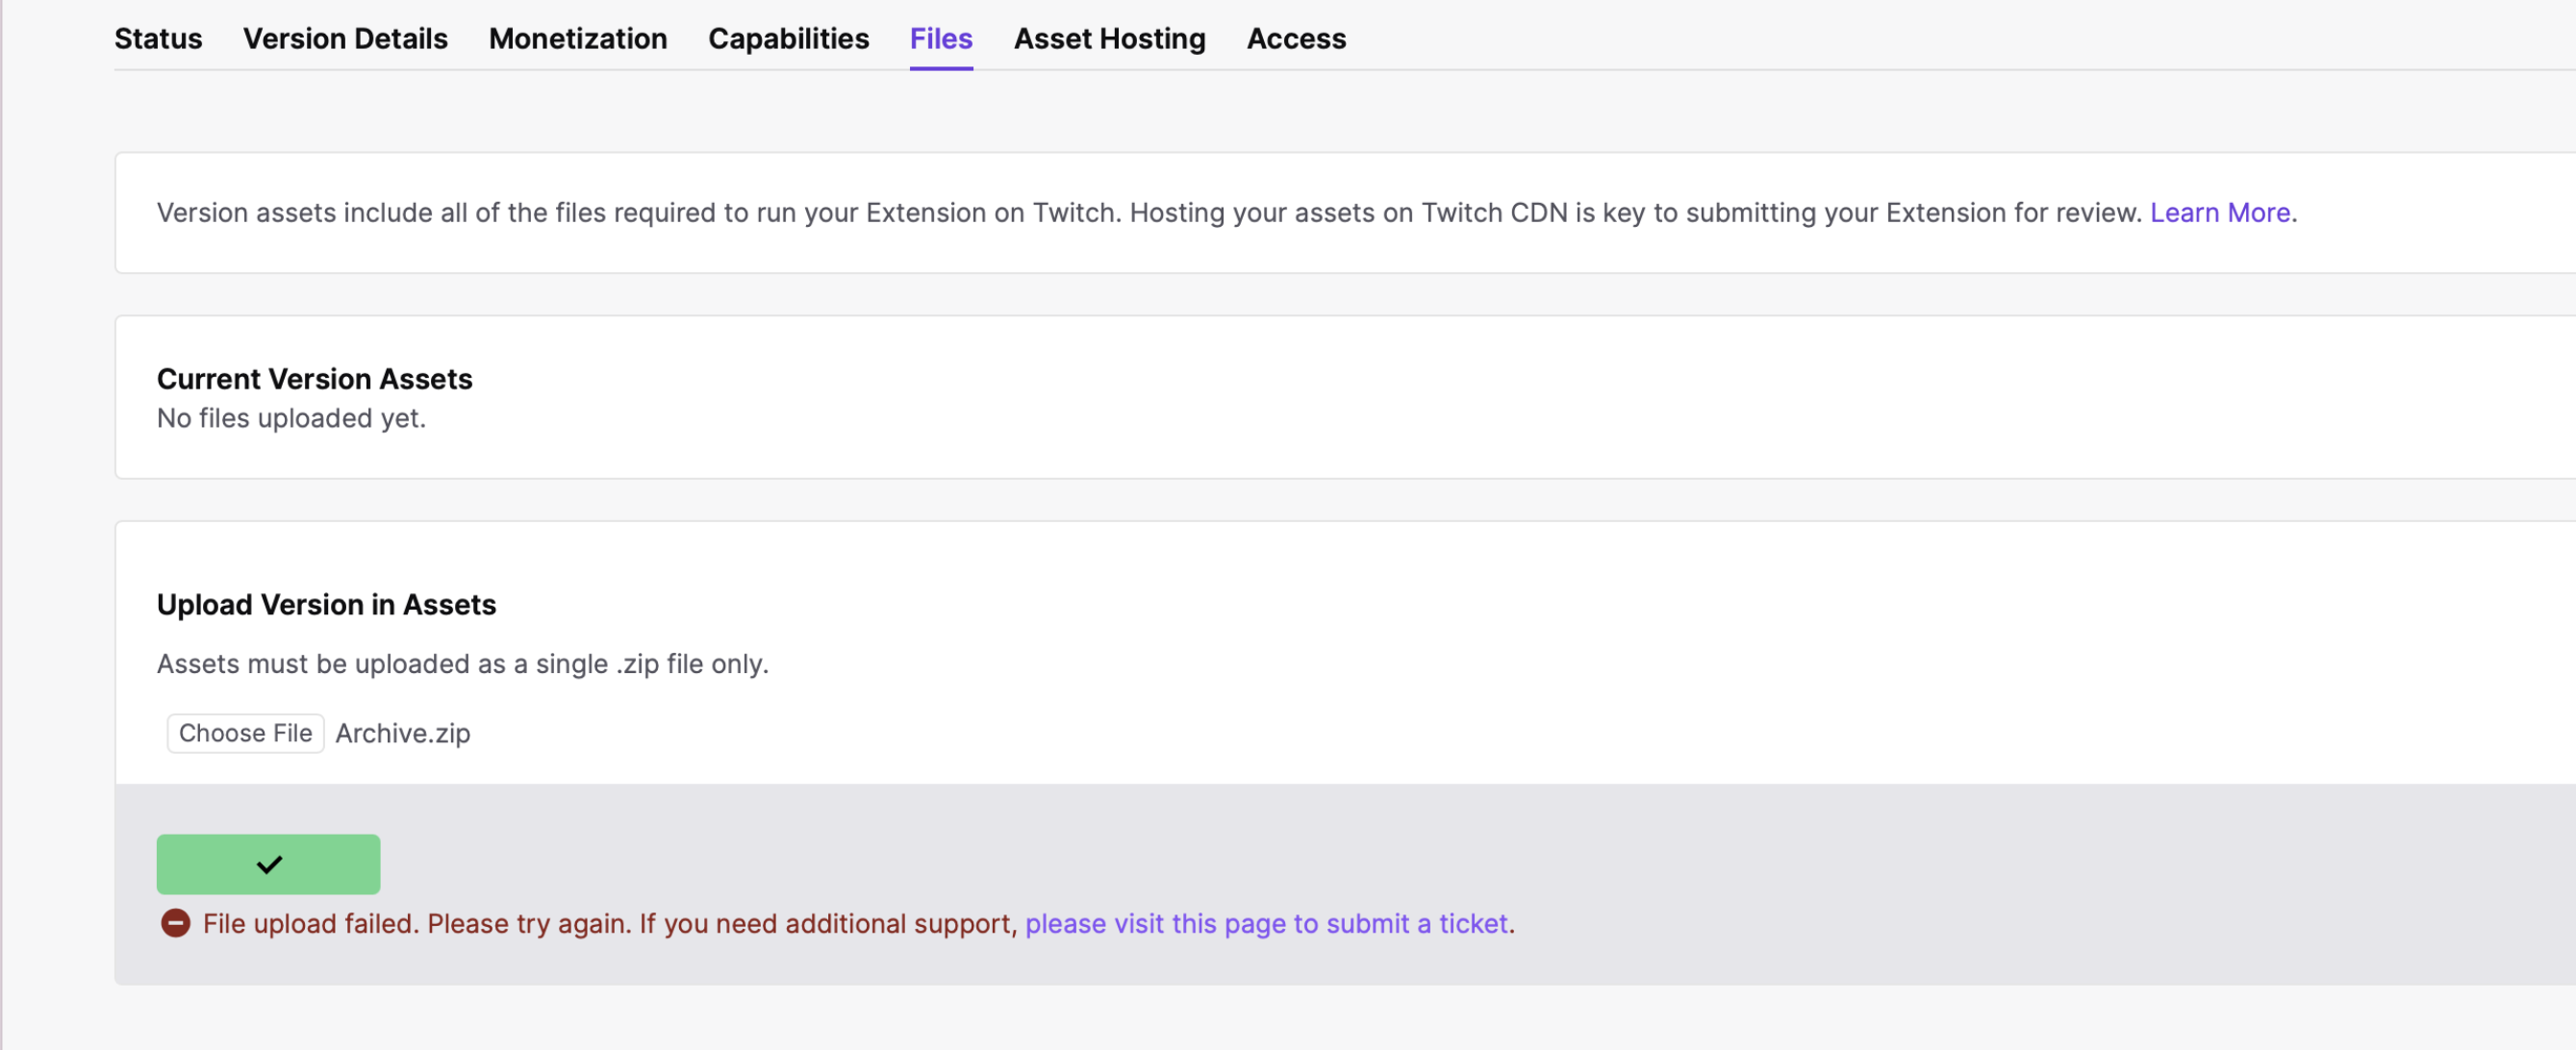Screen dimensions: 2576x1050
Task: Click the No files uploaded yet text
Action: (x=290, y=418)
